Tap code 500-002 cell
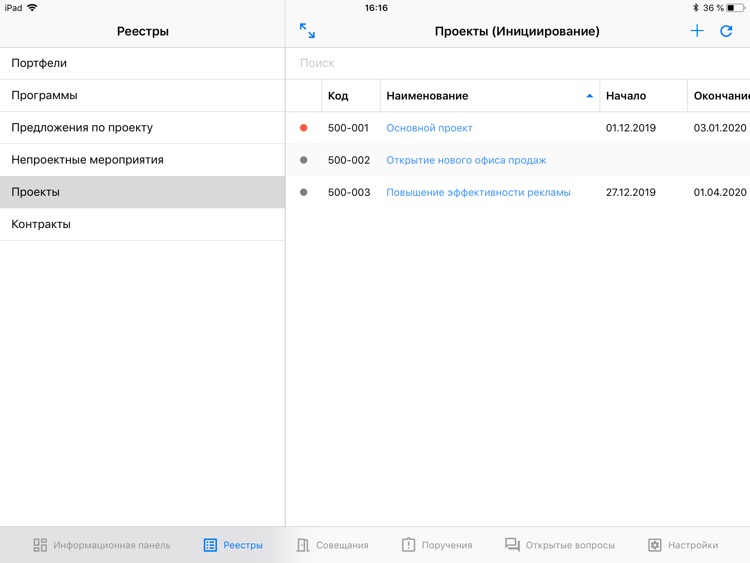Viewport: 750px width, 563px height. [x=349, y=160]
